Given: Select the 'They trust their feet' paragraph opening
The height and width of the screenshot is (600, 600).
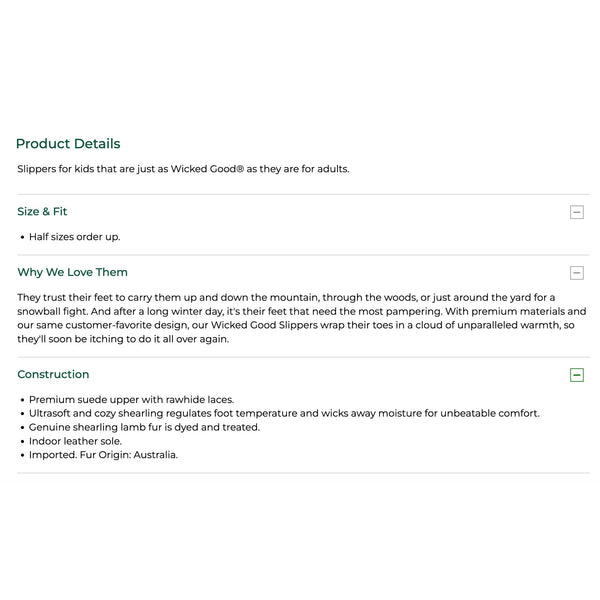Looking at the screenshot, I should pyautogui.click(x=70, y=297).
